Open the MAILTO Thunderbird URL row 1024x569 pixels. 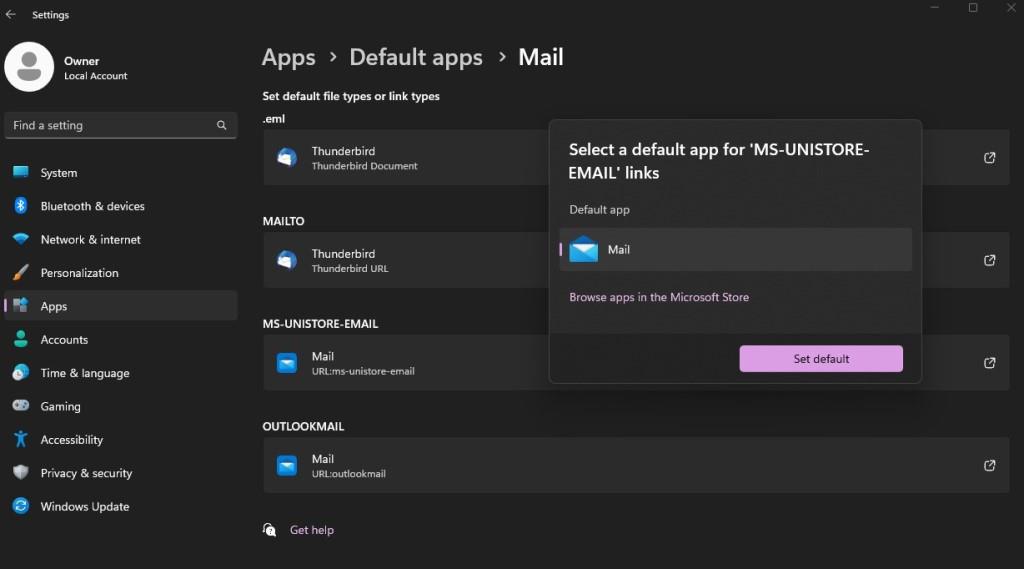(636, 260)
